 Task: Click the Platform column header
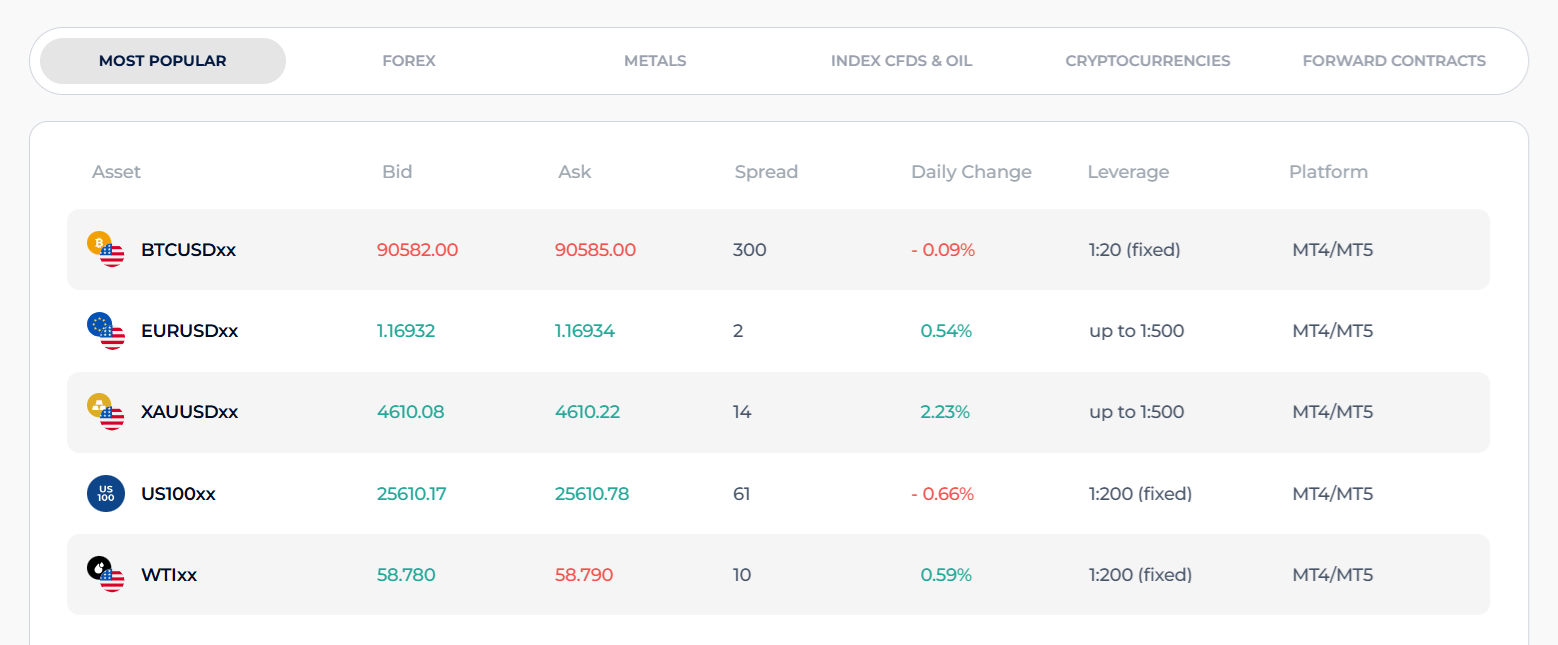[x=1328, y=172]
